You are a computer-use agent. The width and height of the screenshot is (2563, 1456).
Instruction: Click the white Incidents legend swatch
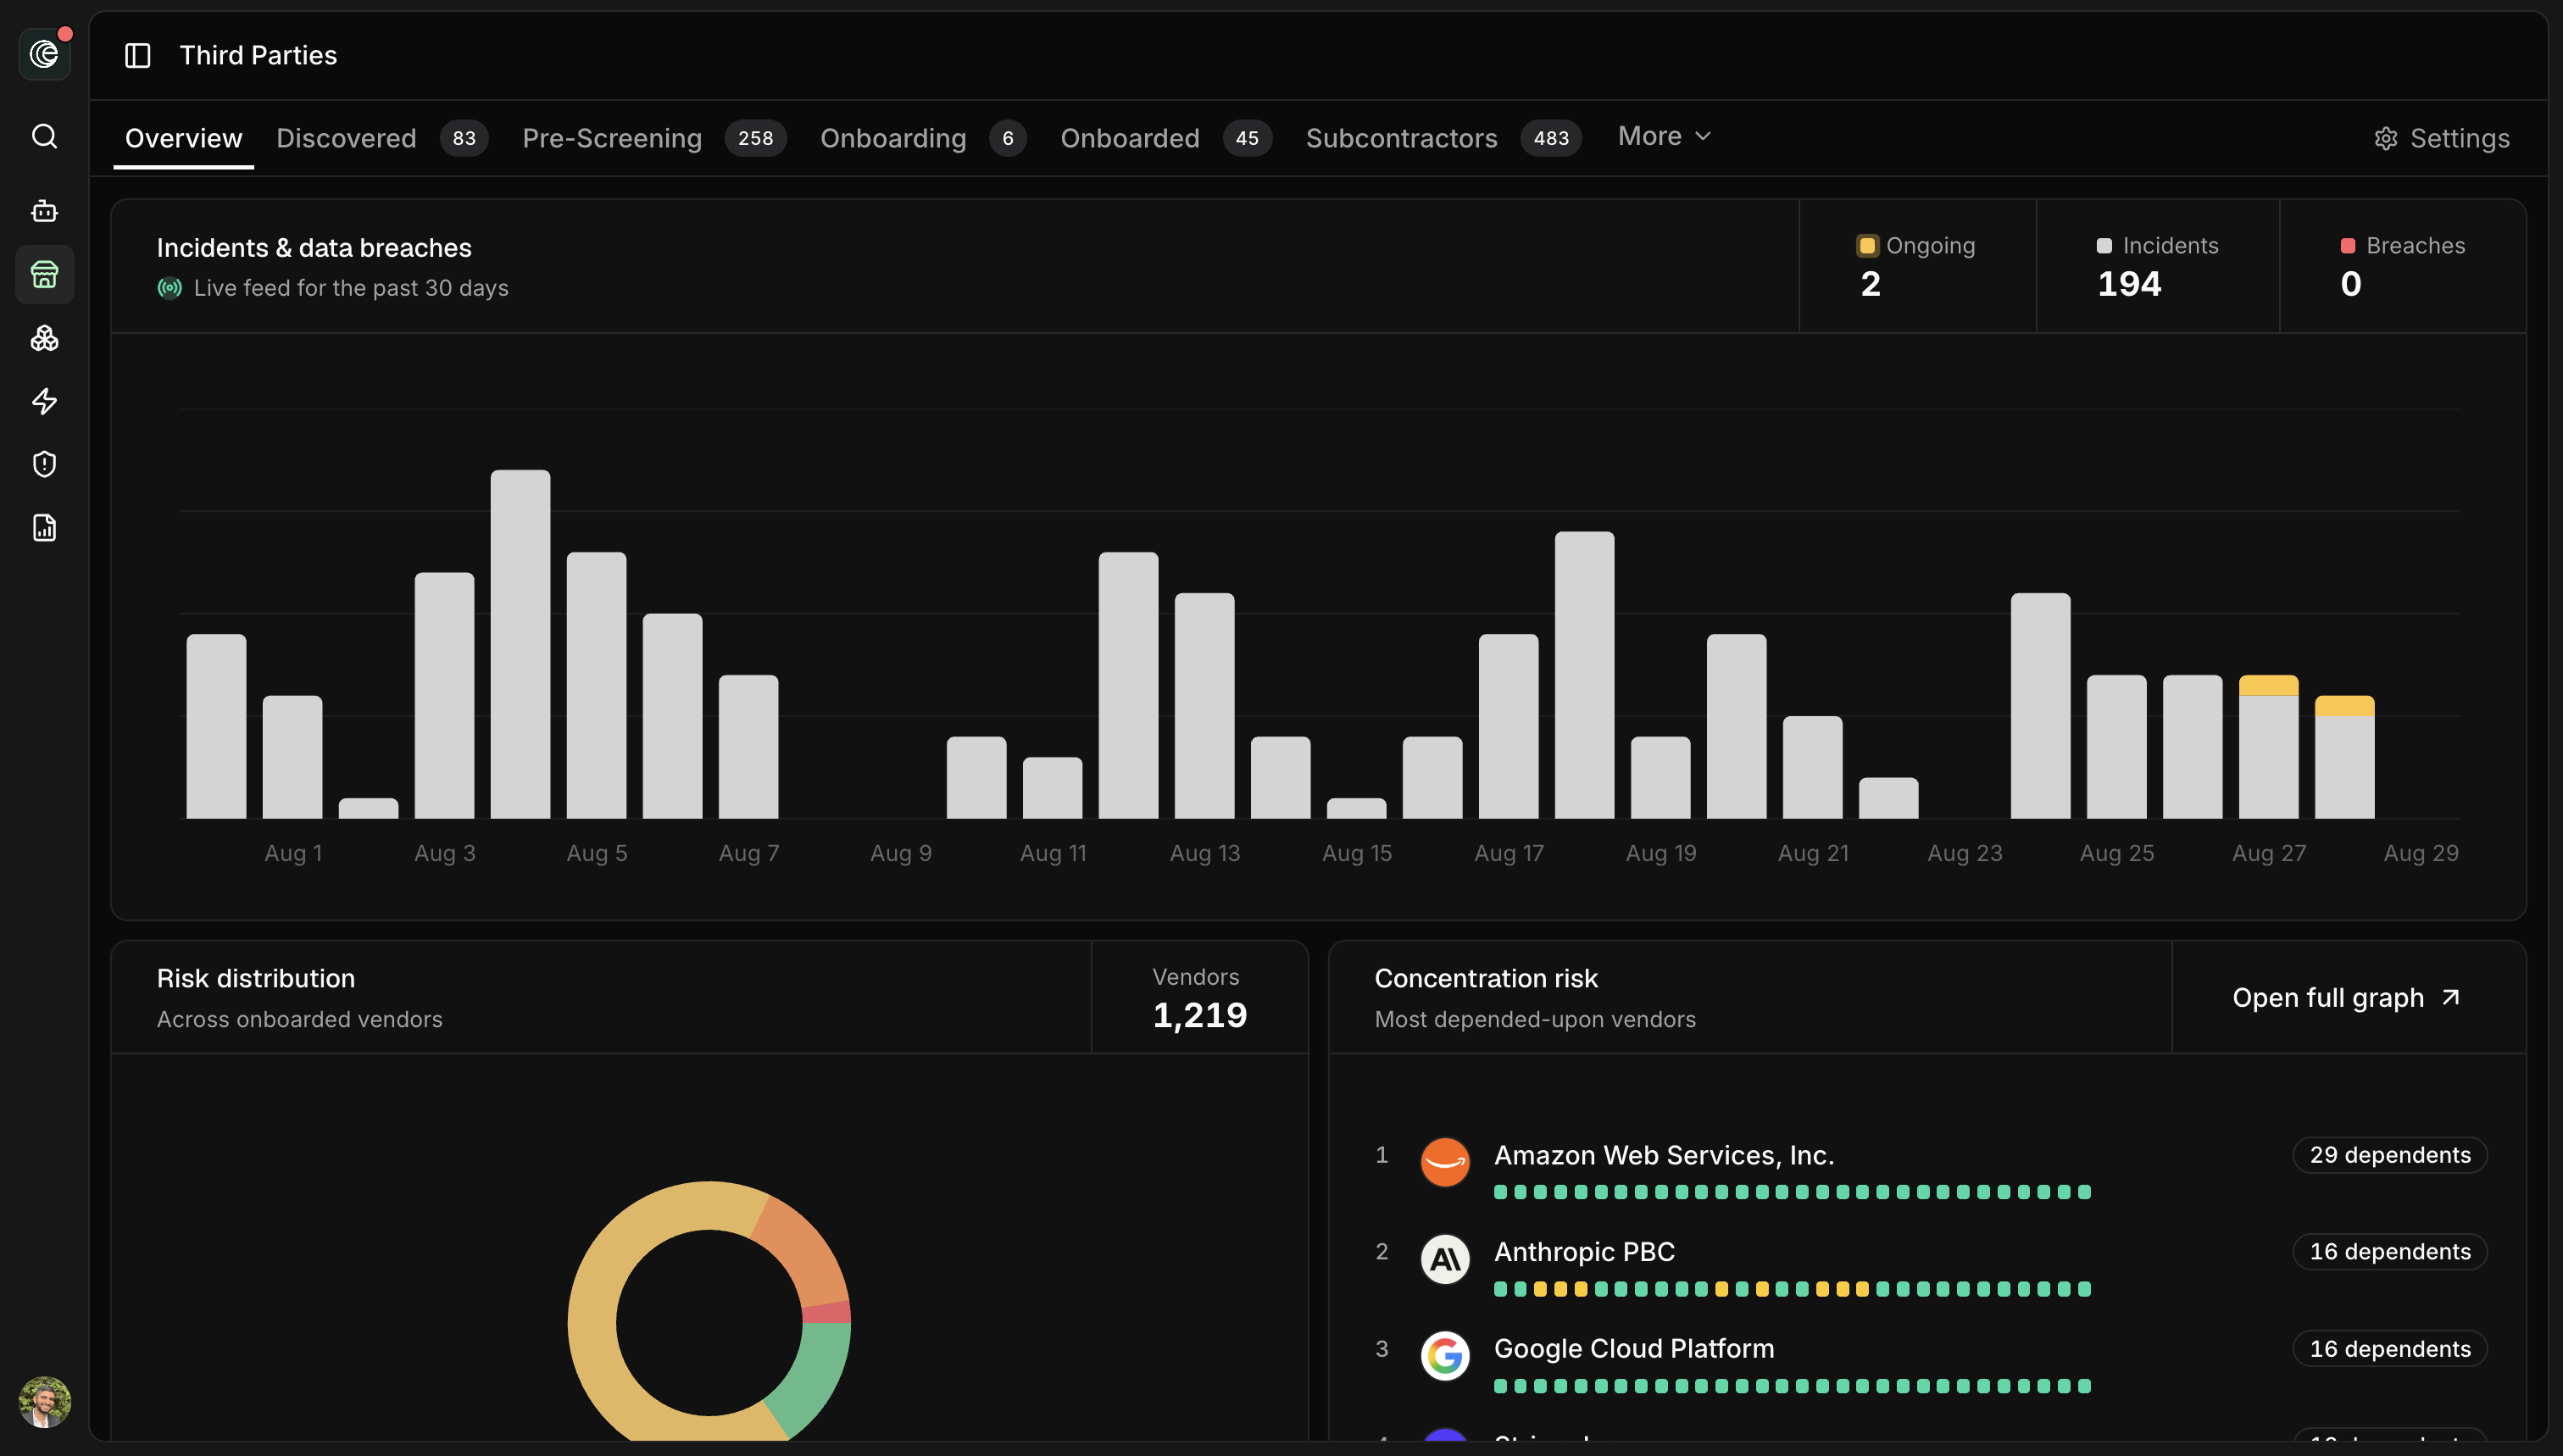coord(2104,246)
